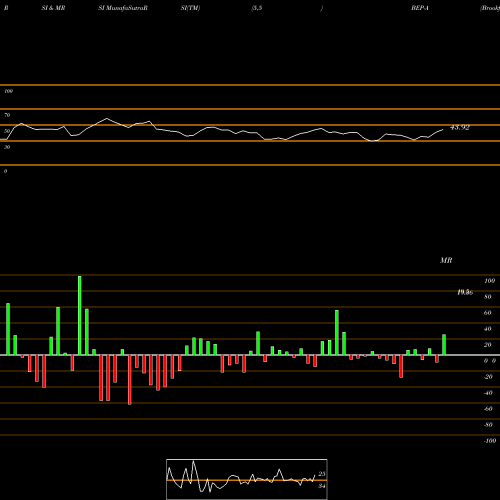Screen dimensions: 500x500
Task: Click the histogram axis label 60
Action: click(x=488, y=313)
